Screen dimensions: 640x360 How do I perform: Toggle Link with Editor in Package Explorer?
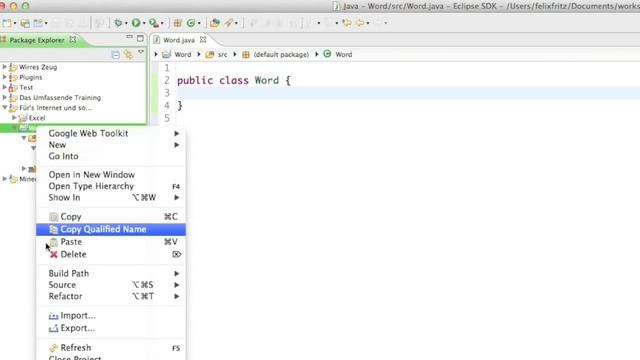coord(128,55)
